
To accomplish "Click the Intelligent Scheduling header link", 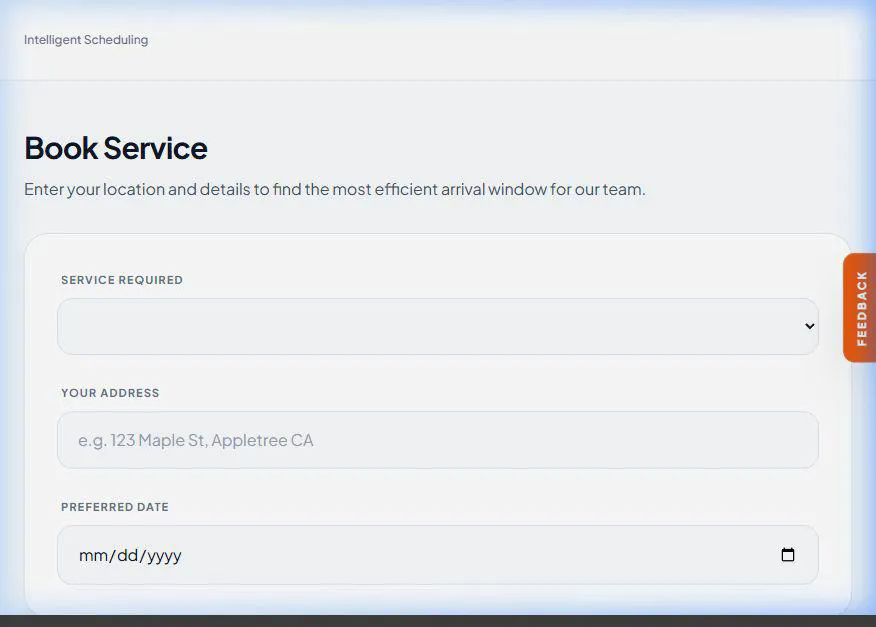I will pos(86,40).
